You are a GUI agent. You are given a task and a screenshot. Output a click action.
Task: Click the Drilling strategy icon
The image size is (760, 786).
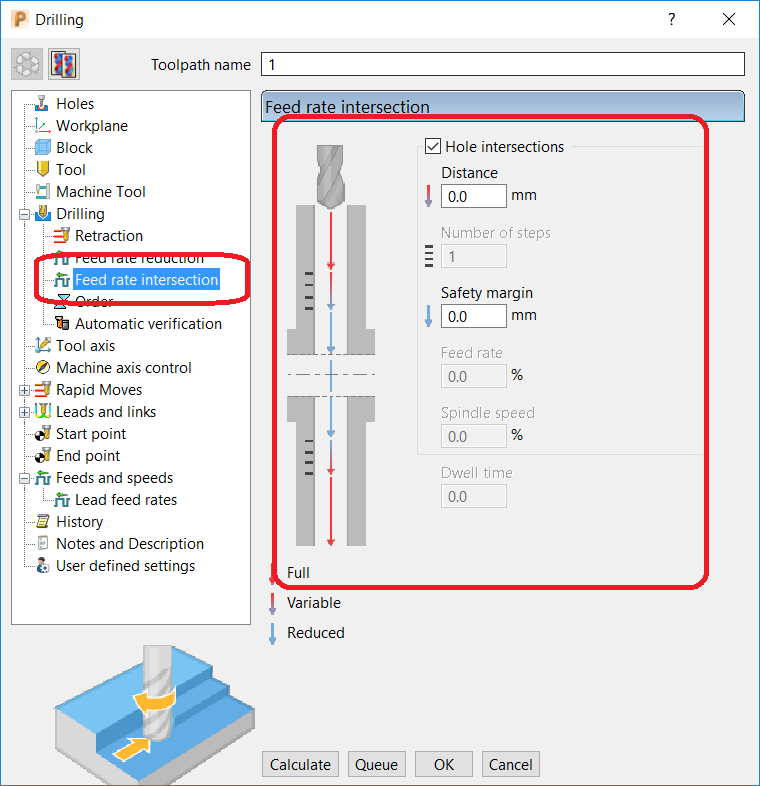(43, 214)
